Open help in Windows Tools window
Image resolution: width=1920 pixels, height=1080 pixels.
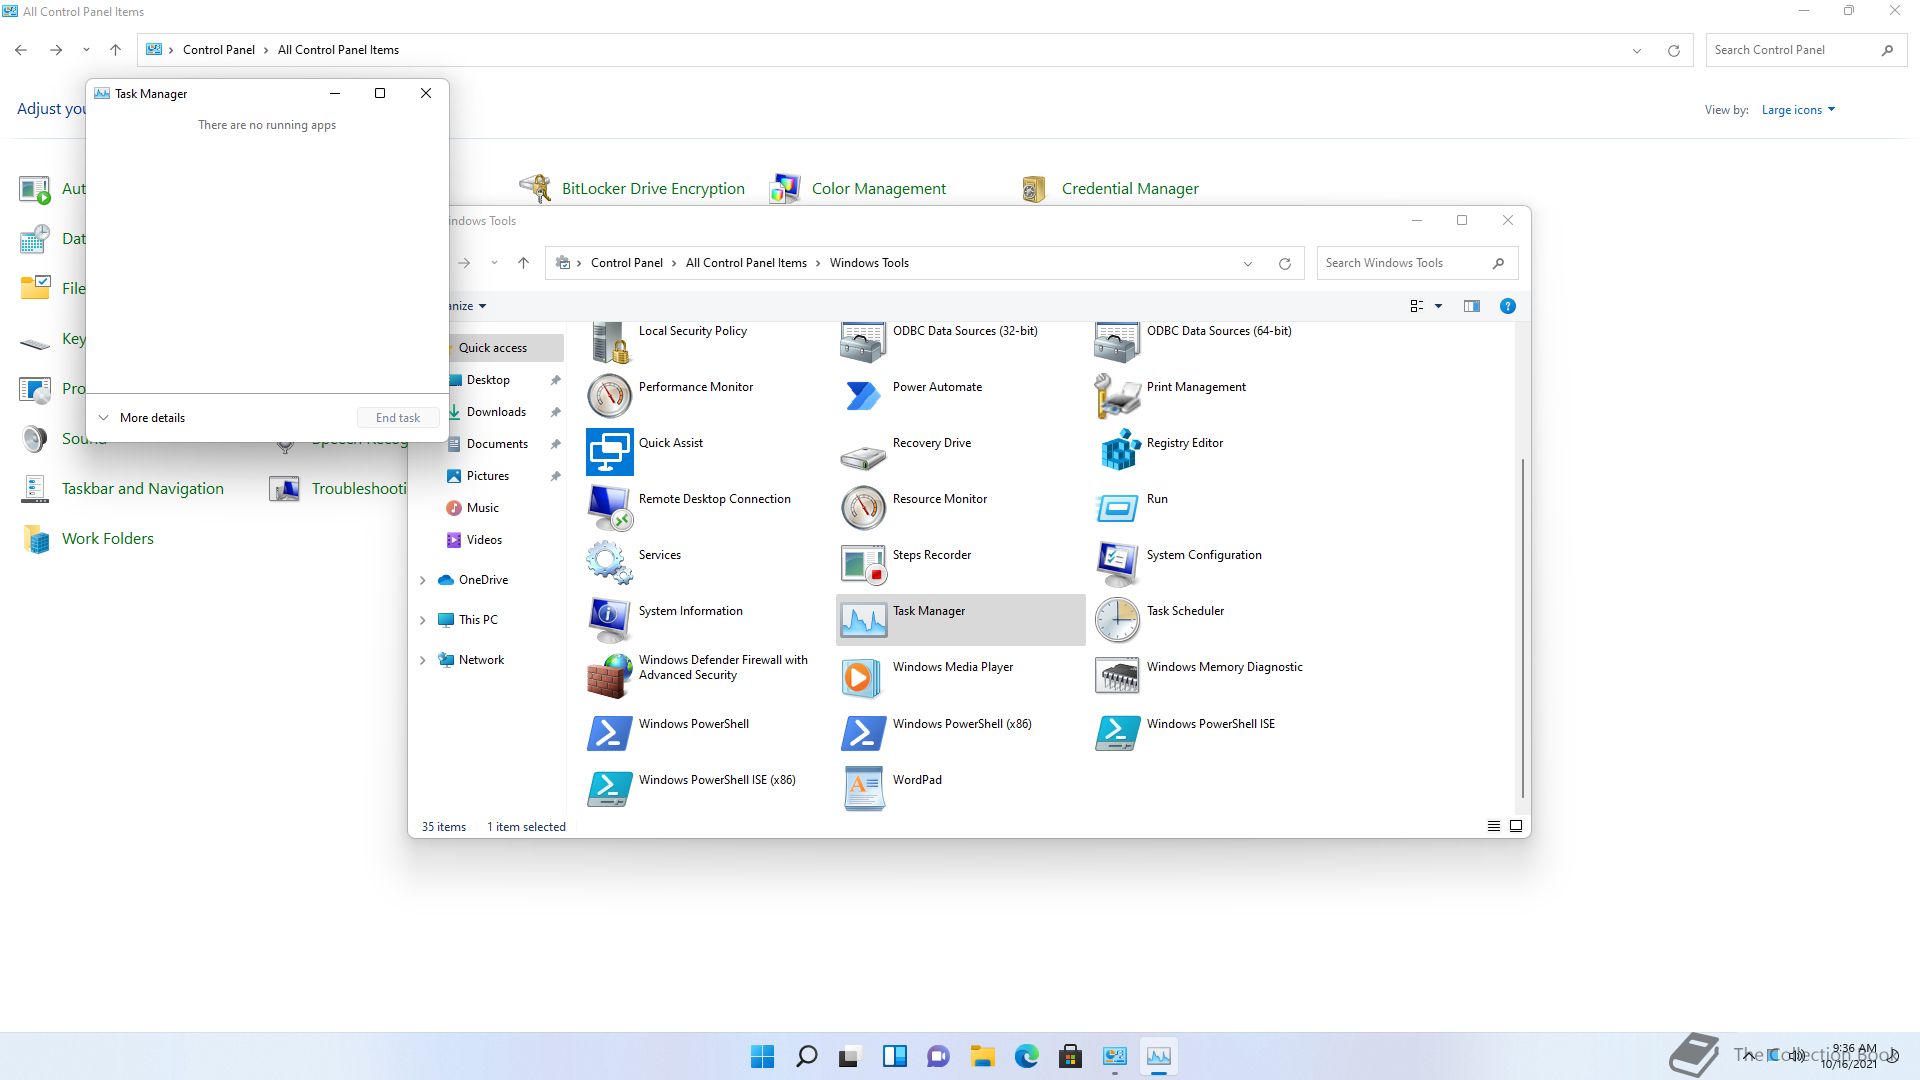(x=1507, y=306)
